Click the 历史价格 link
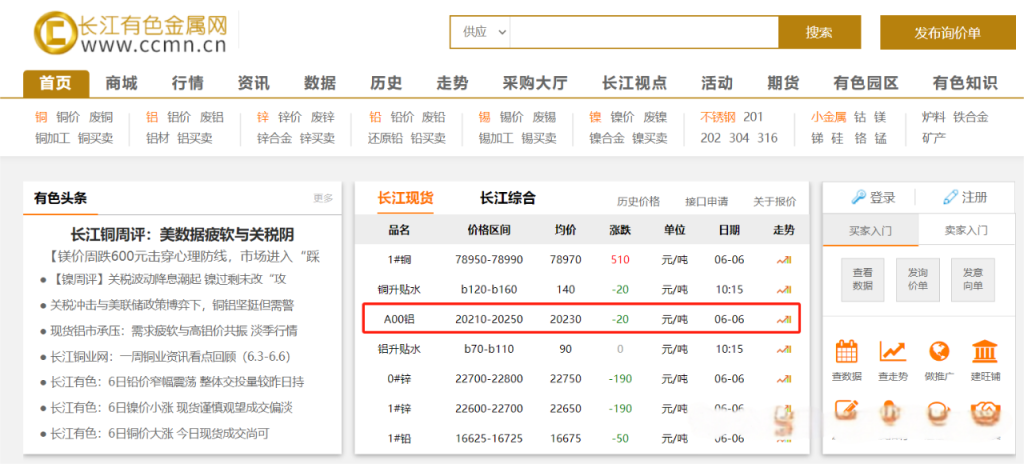 (x=639, y=201)
